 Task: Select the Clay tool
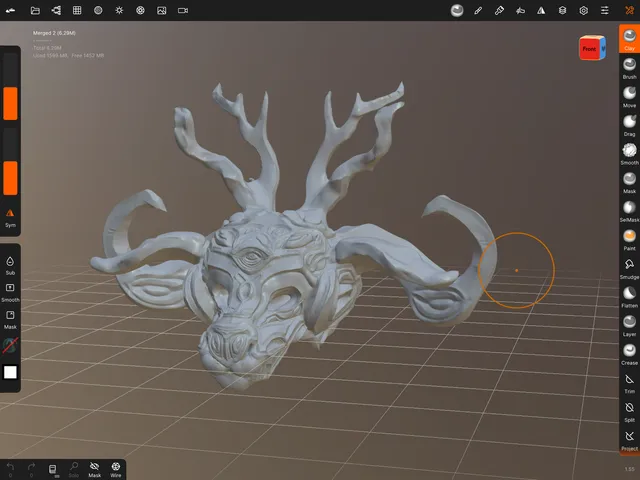click(x=629, y=39)
